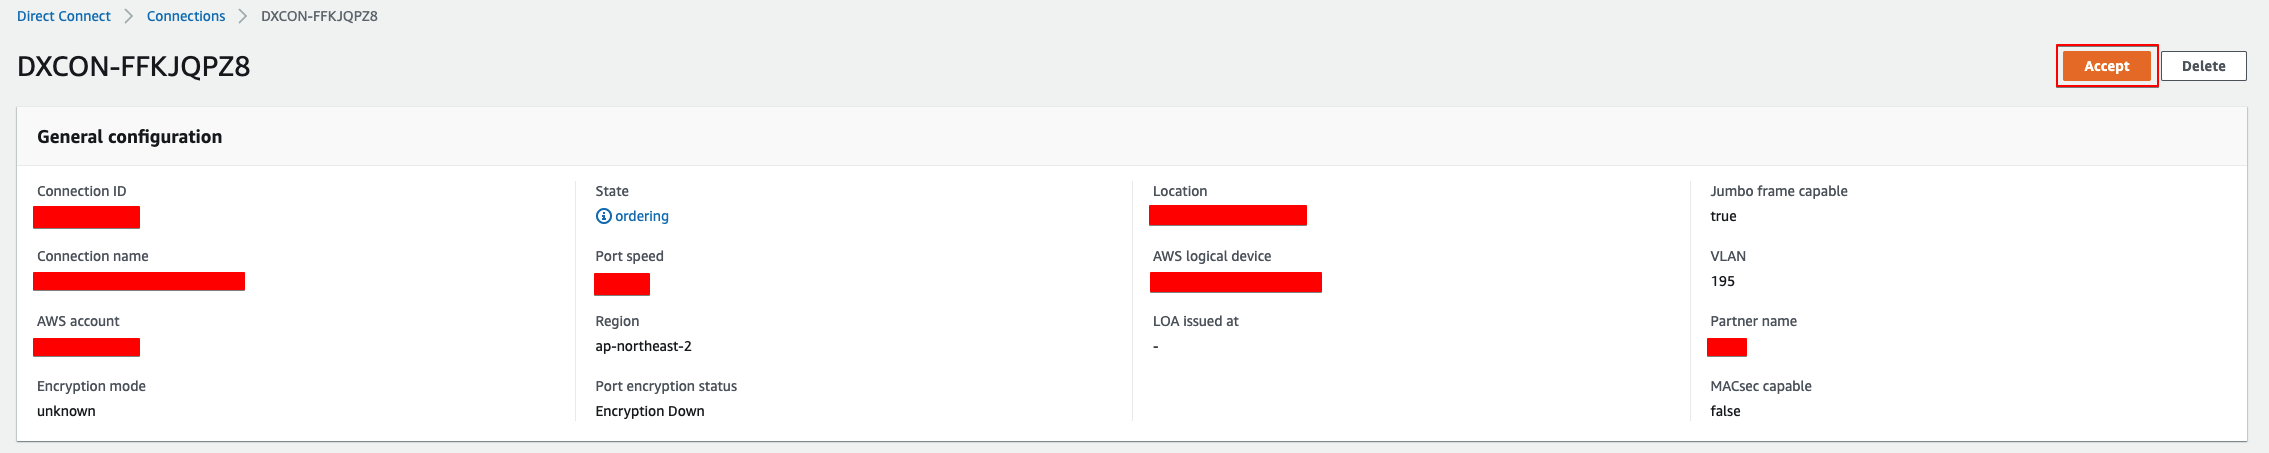Select the redacted Location value

coord(1228,215)
